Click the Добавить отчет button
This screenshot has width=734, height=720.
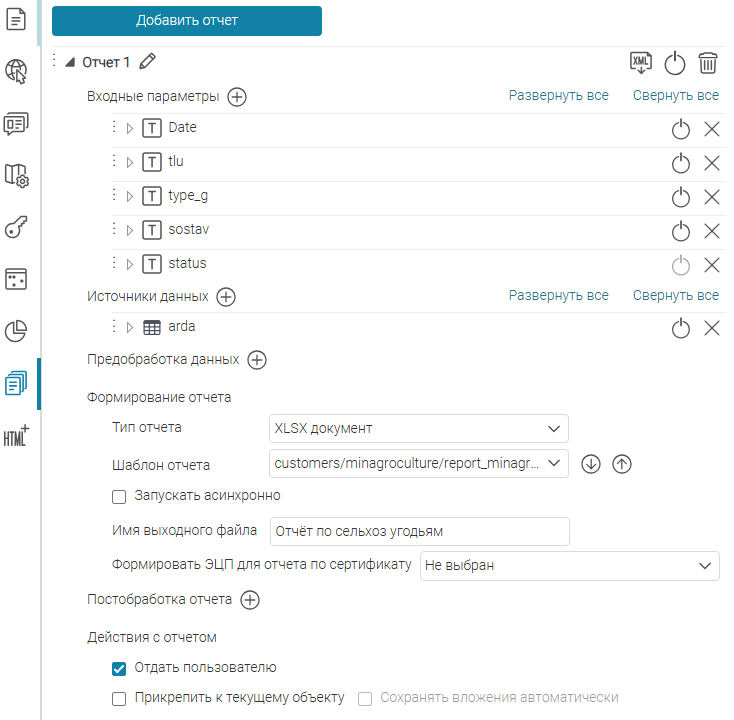pyautogui.click(x=187, y=20)
